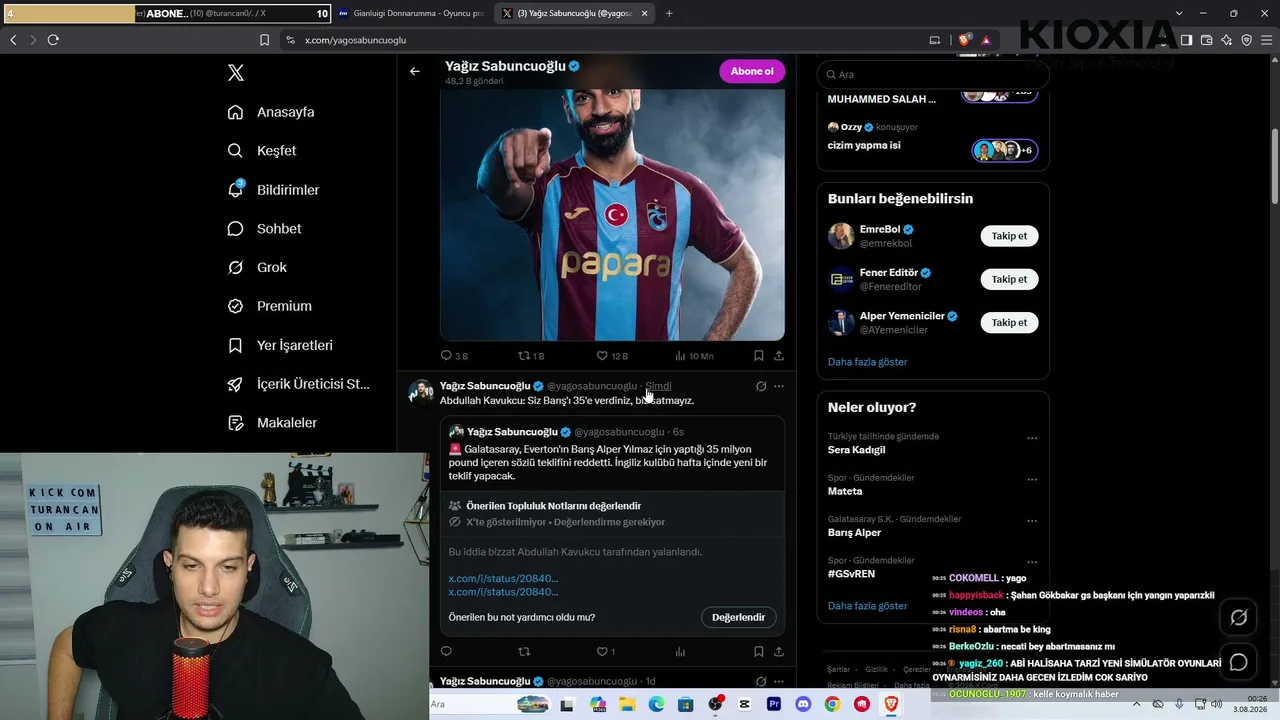
Task: Open more menu on Abdullah Kavukcu post
Action: pyautogui.click(x=779, y=386)
